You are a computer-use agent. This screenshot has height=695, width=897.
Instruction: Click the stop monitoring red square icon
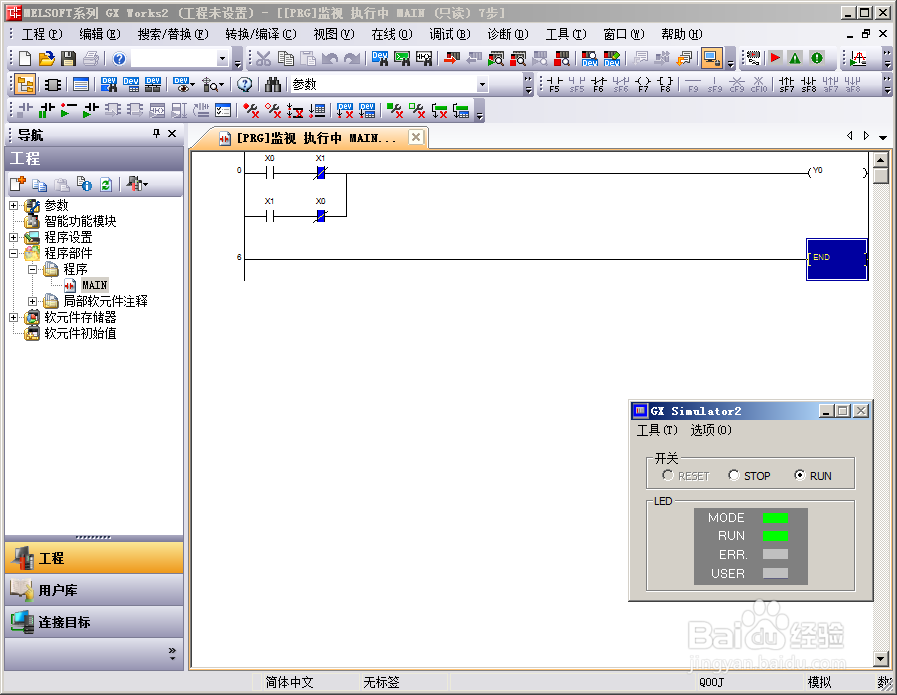(562, 58)
